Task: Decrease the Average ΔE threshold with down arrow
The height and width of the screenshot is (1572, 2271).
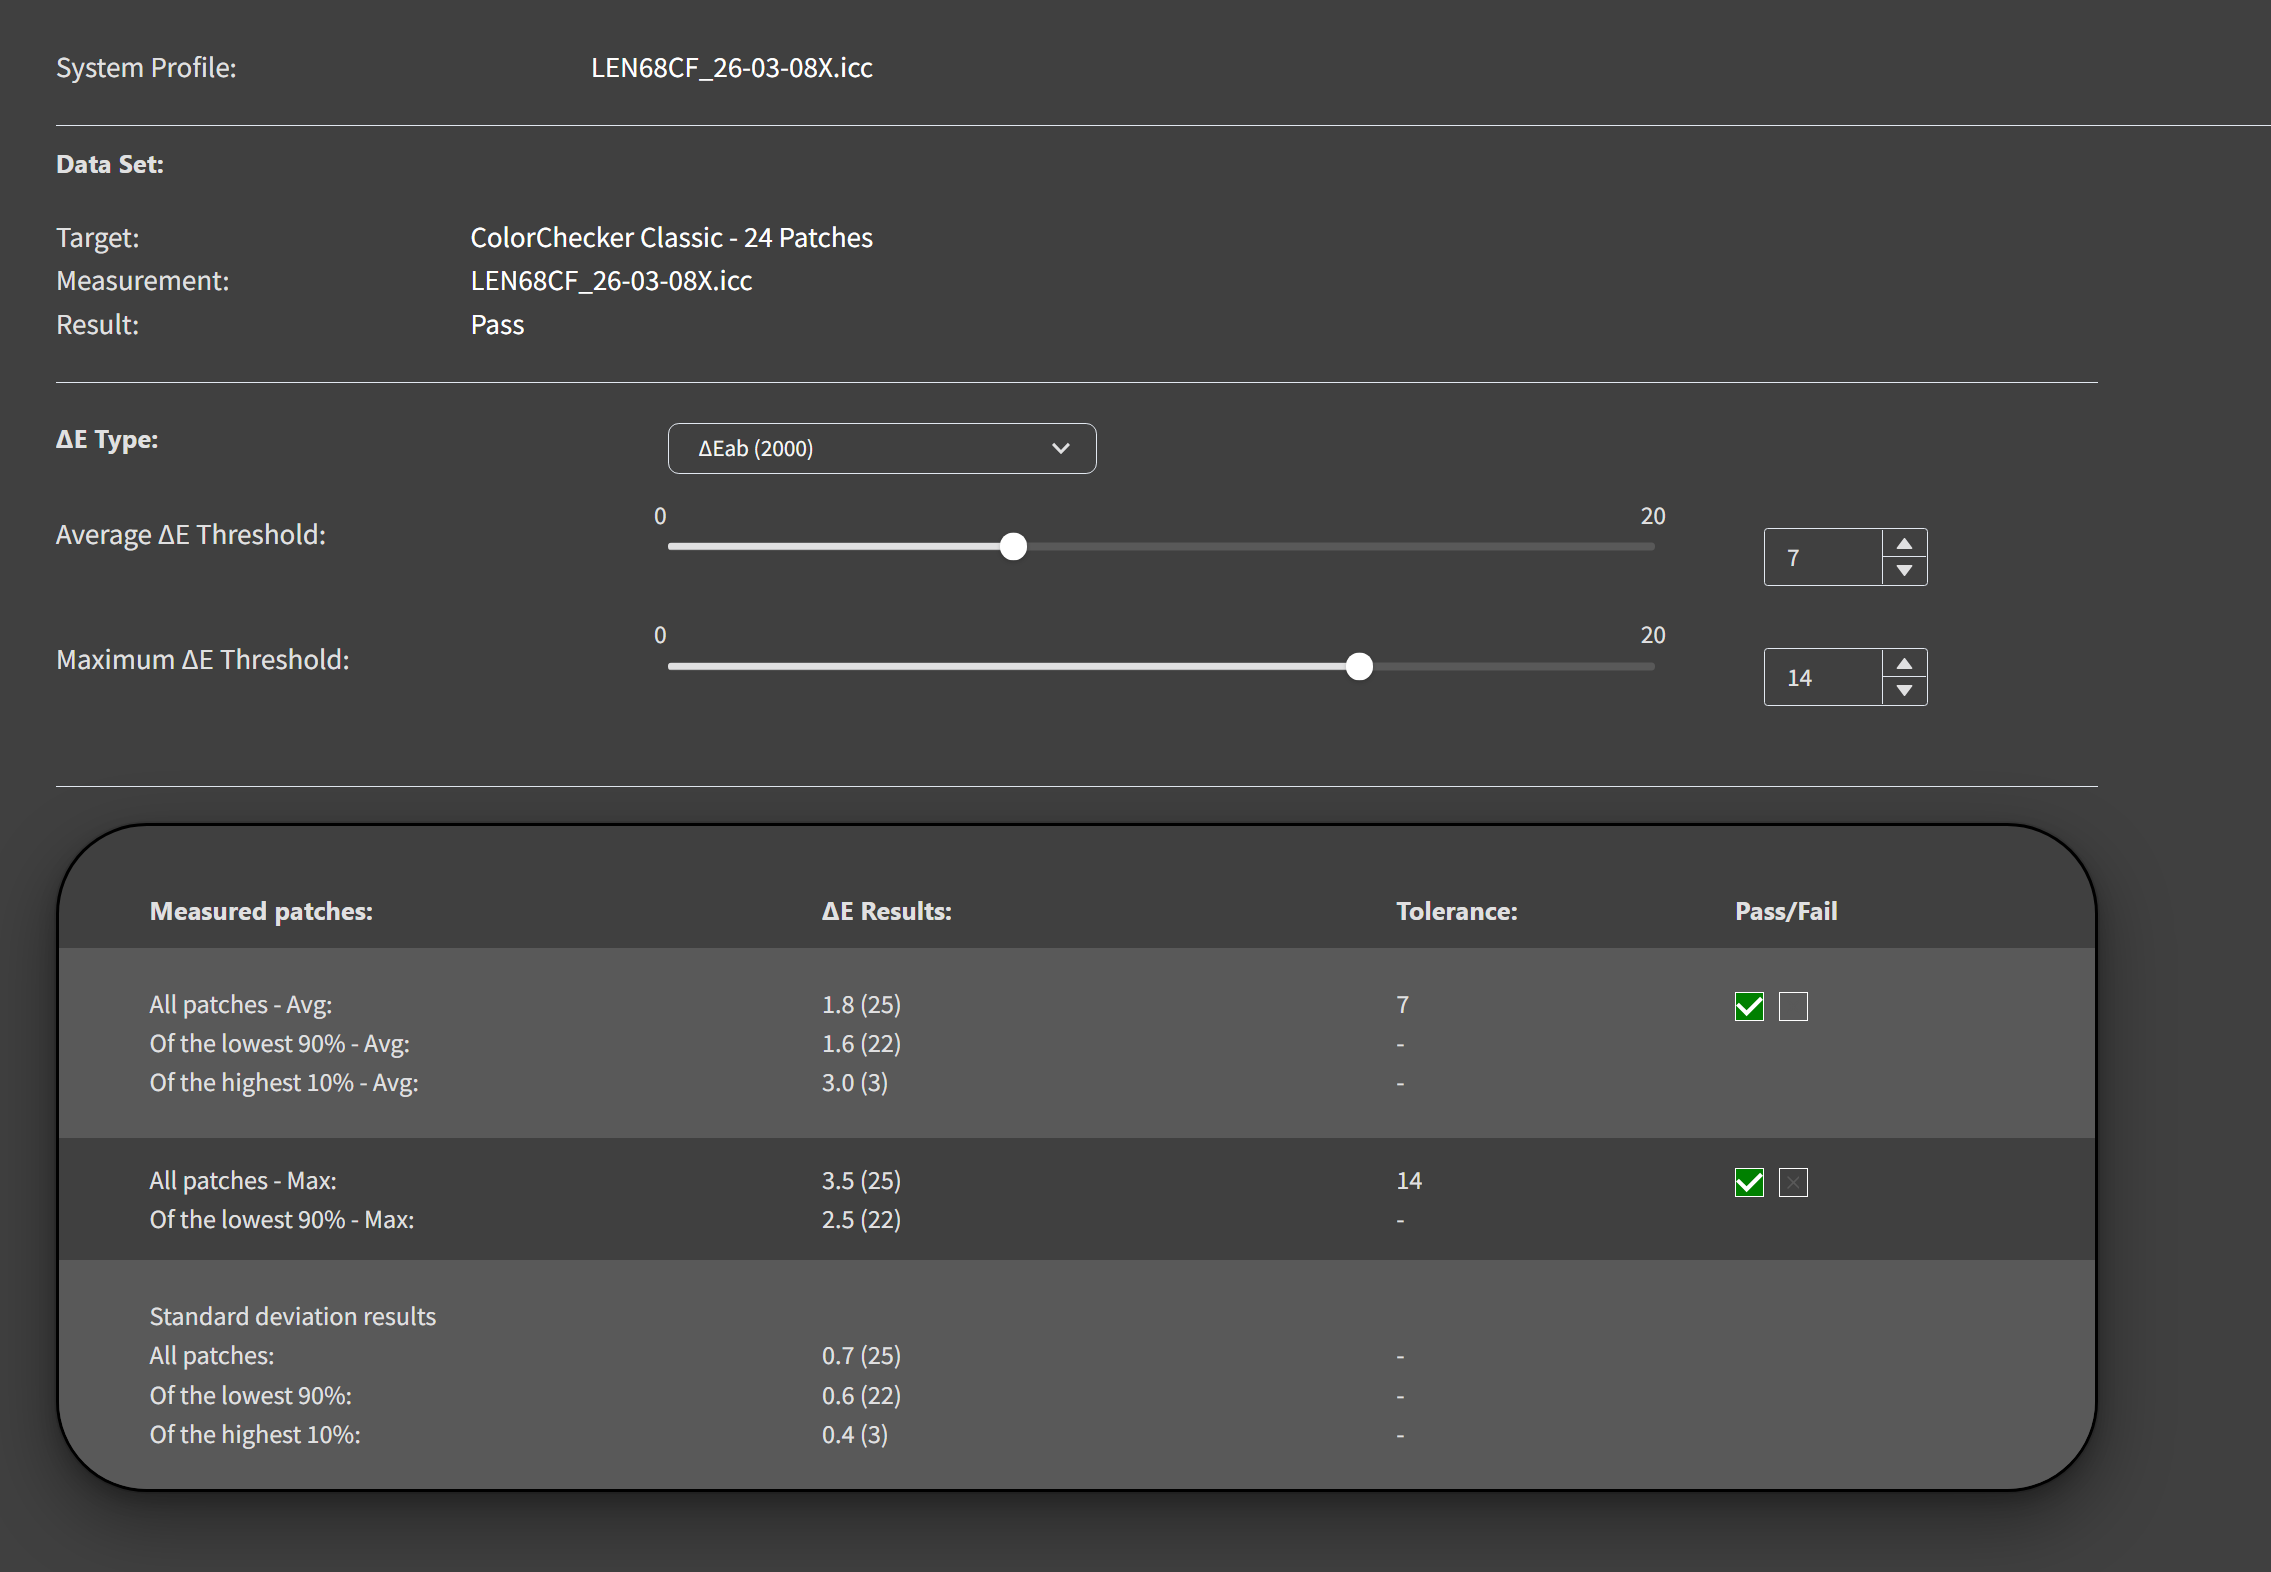Action: click(1904, 571)
